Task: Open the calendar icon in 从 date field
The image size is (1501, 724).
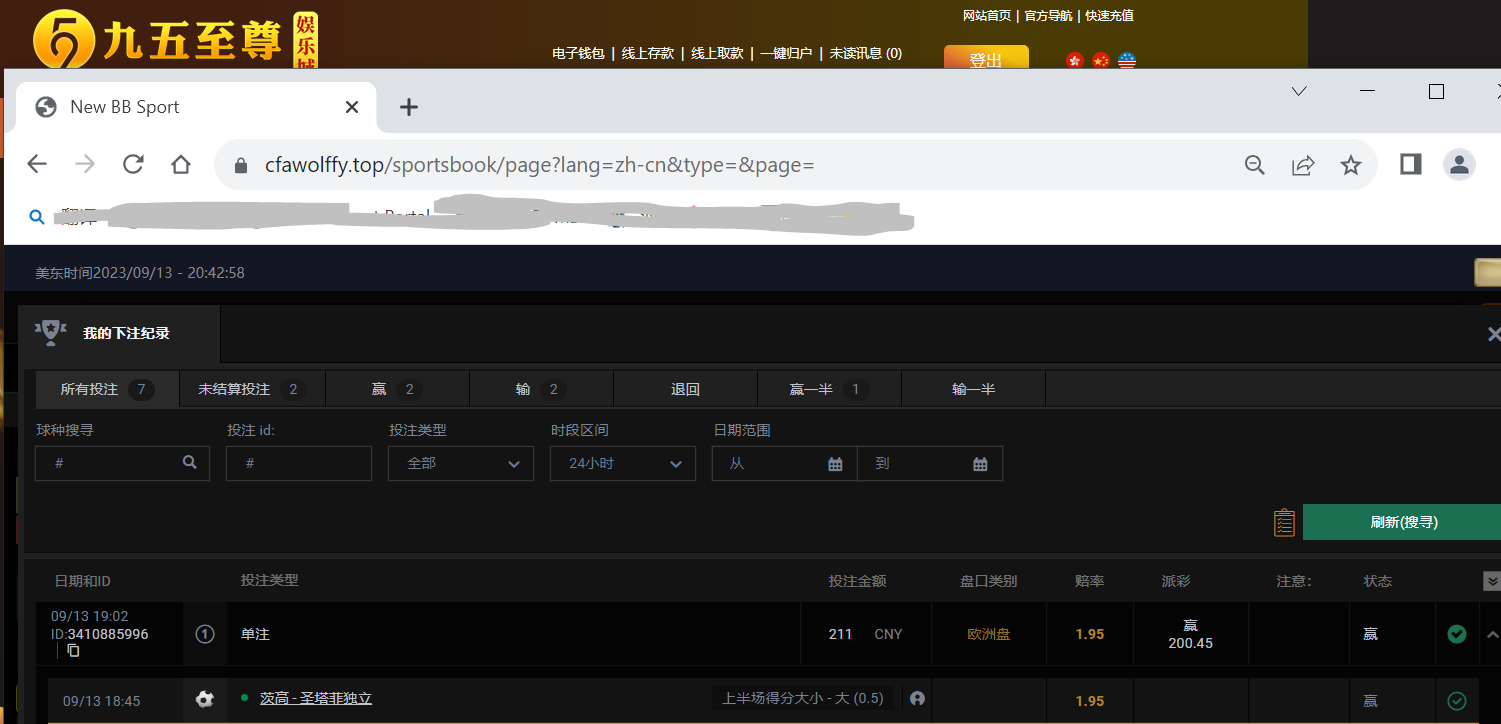Action: tap(835, 464)
